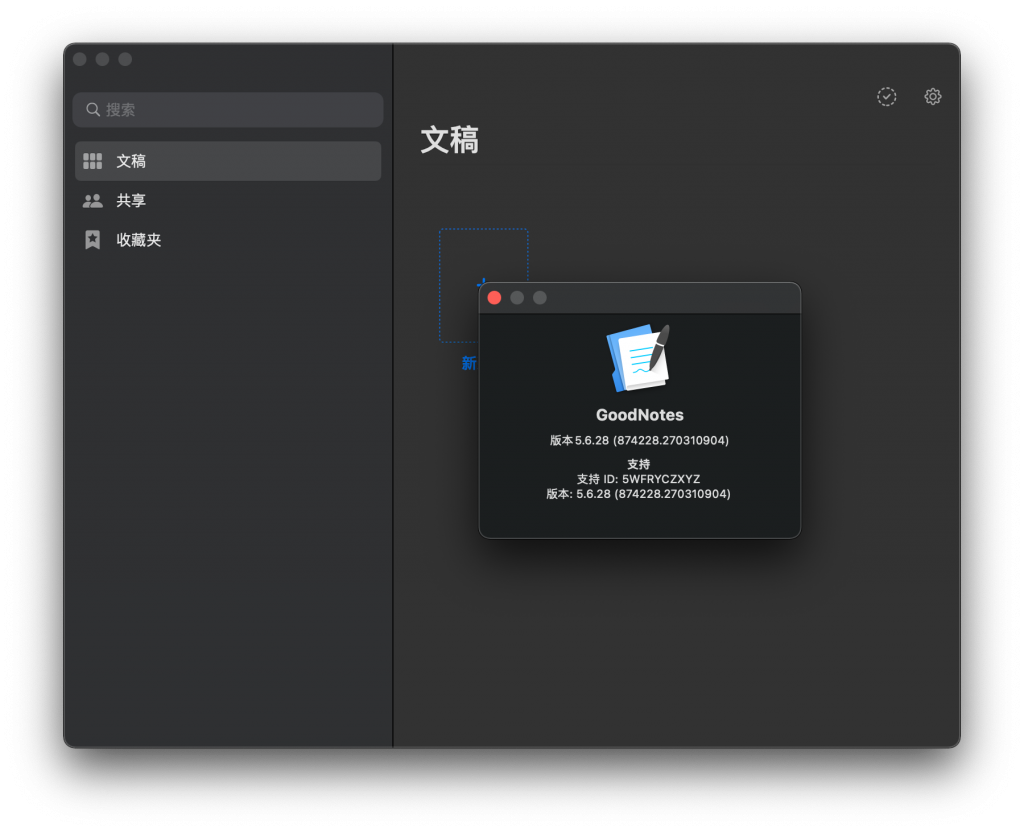Click the main window's gray close button
This screenshot has width=1024, height=832.
tap(80, 59)
